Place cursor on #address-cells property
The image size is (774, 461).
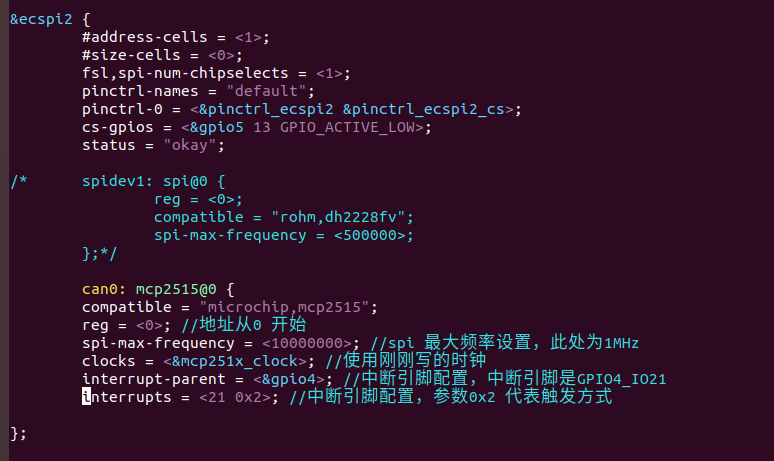tap(145, 38)
